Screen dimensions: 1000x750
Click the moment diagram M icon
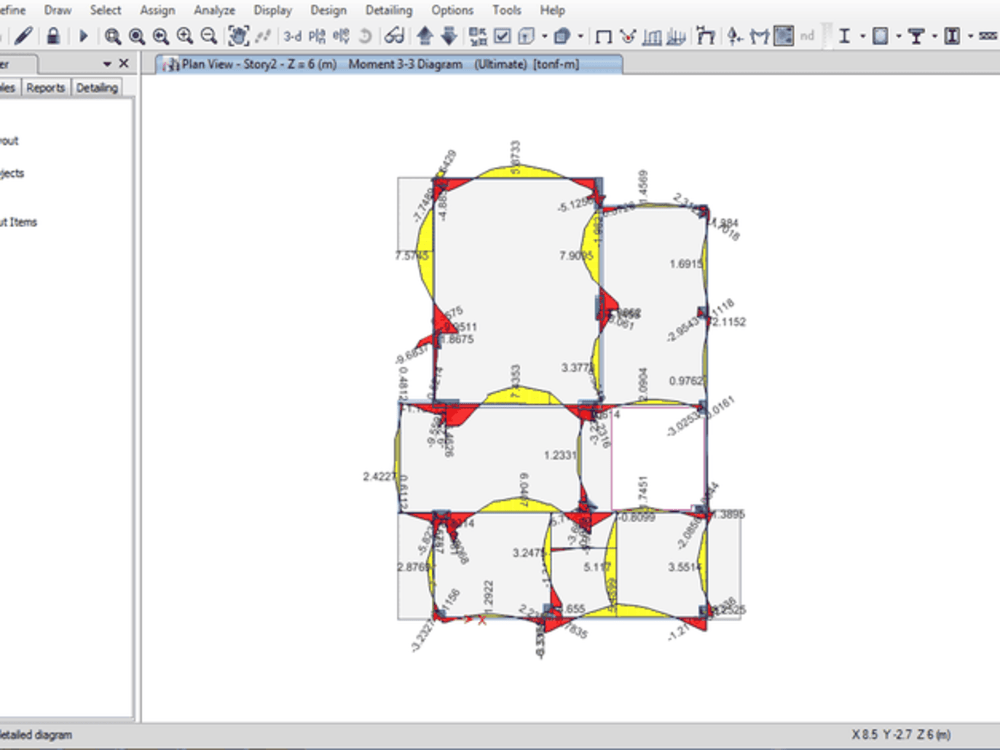tap(759, 36)
